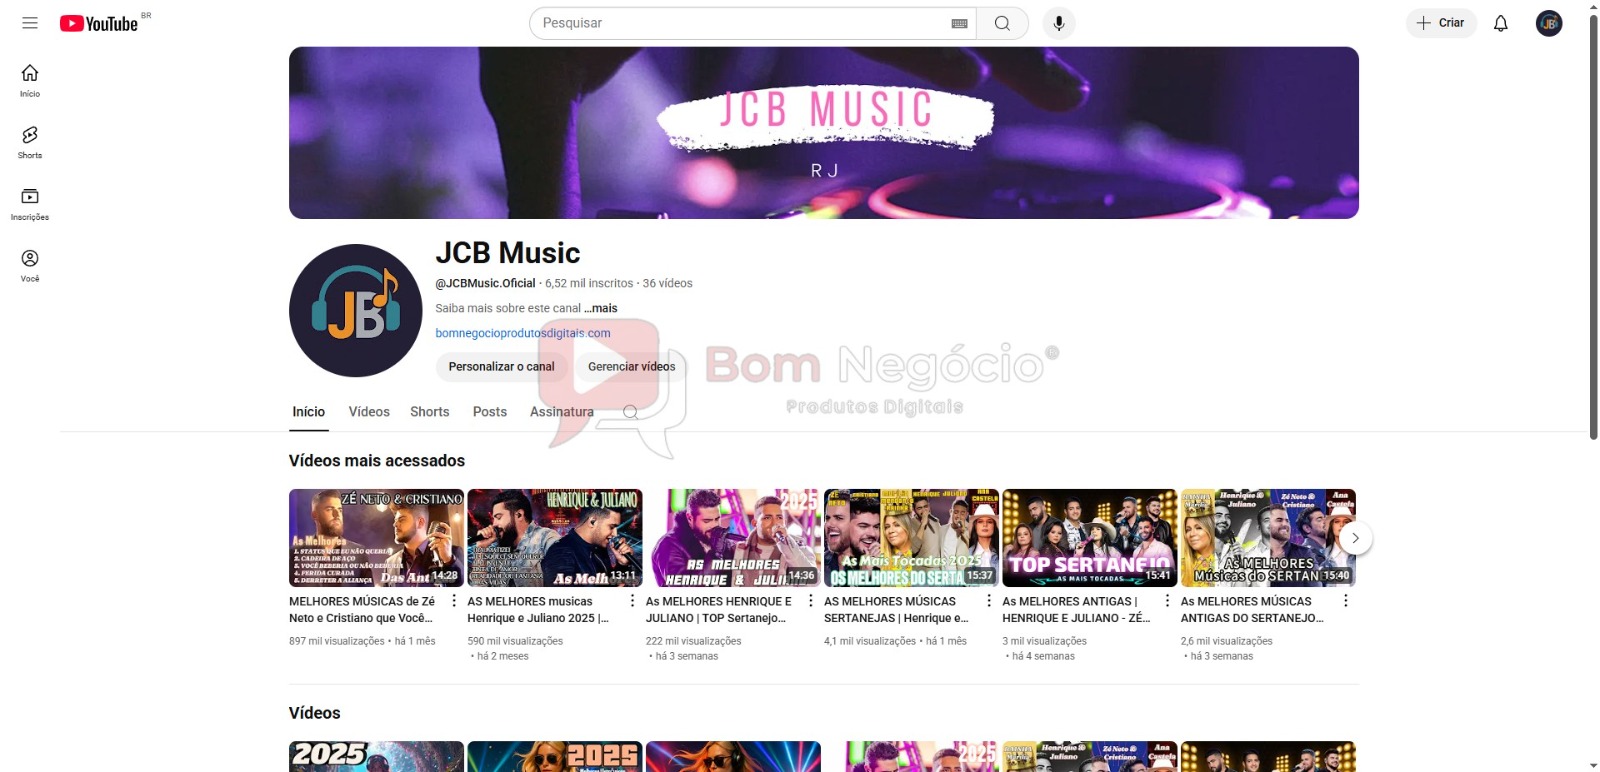Open Shorts from the sidebar
The image size is (1600, 772).
[30, 143]
